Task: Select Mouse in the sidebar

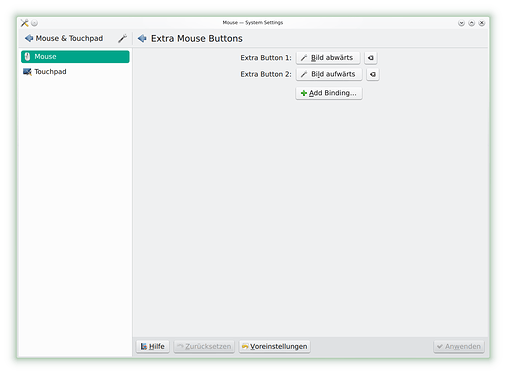Action: 75,57
